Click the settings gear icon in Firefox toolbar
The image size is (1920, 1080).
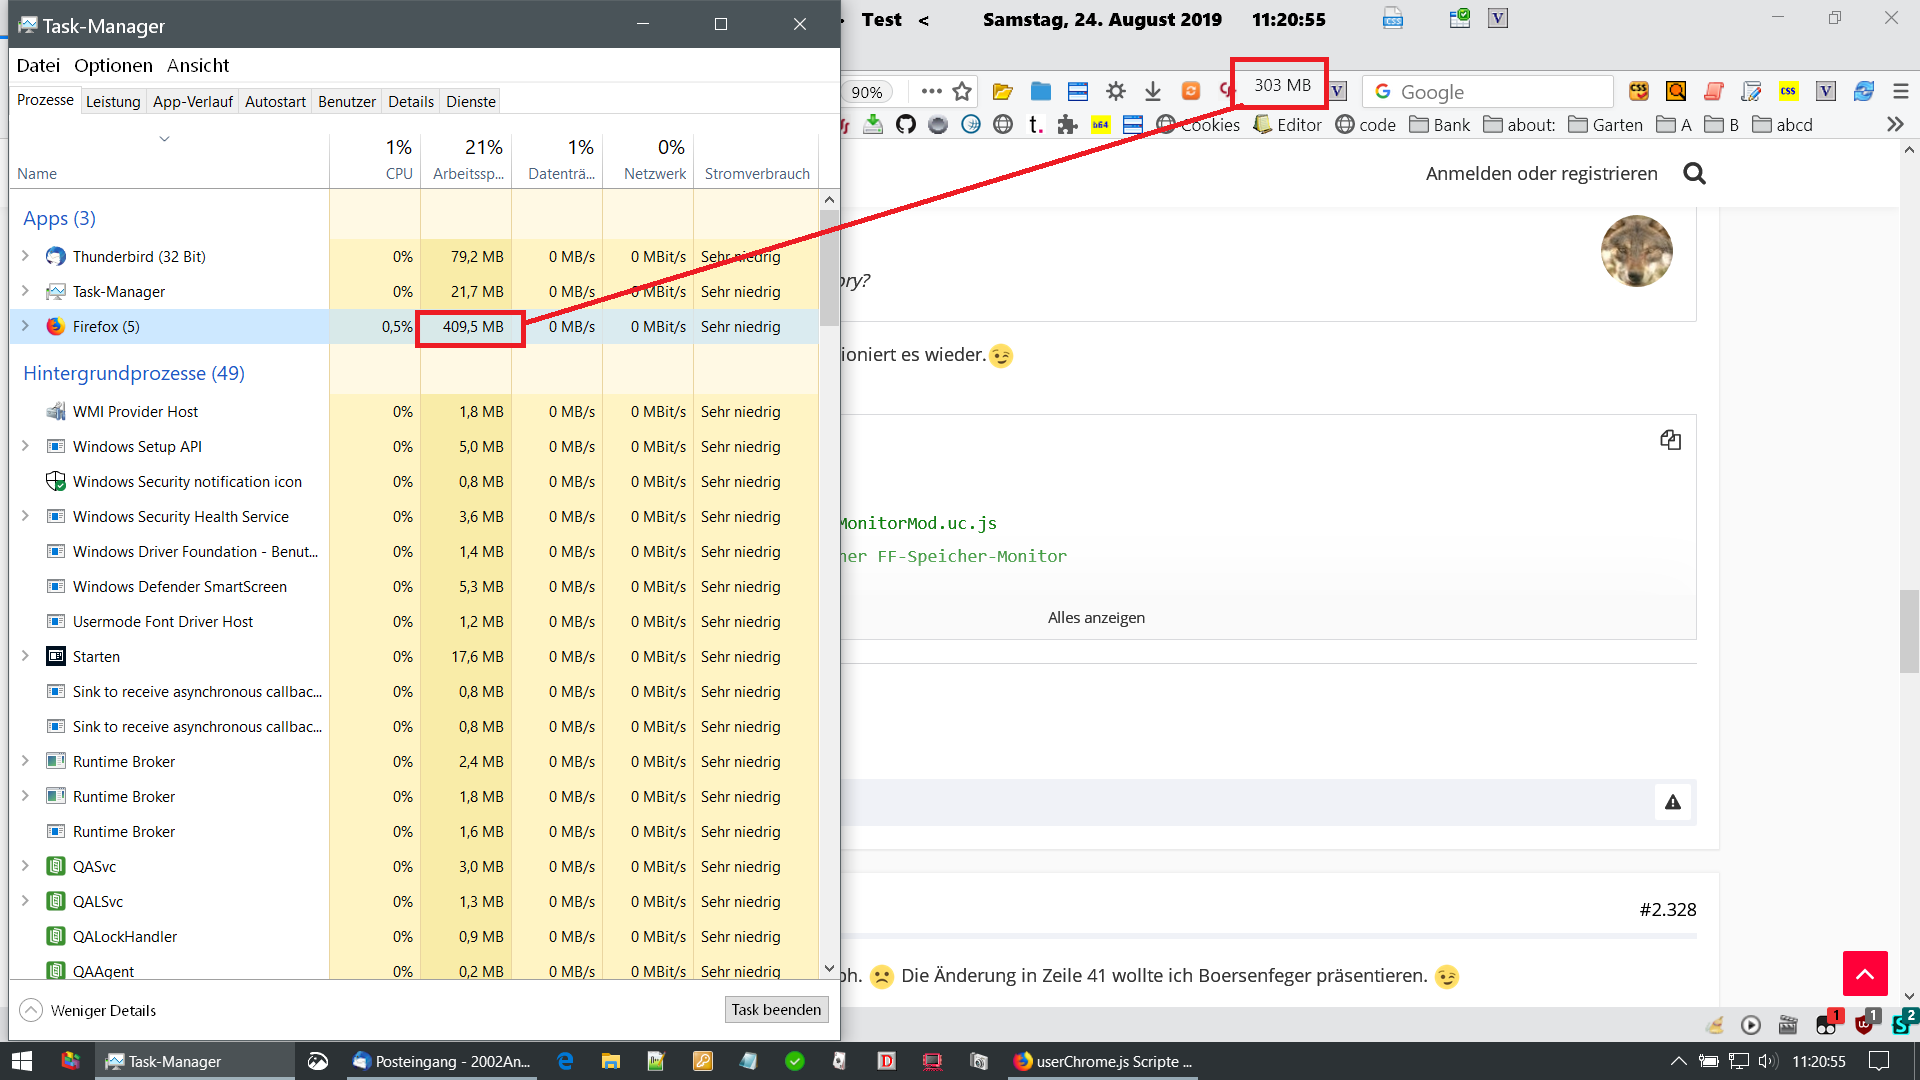click(1116, 92)
